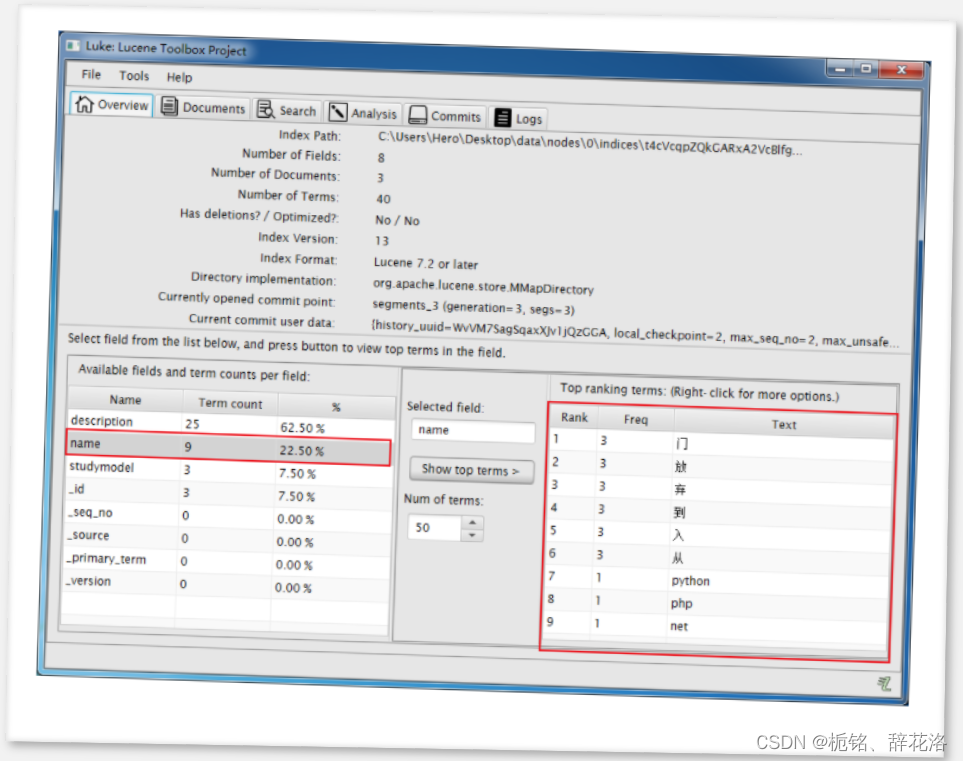Open the File menu
Viewport: 963px width, 761px height.
[91, 74]
